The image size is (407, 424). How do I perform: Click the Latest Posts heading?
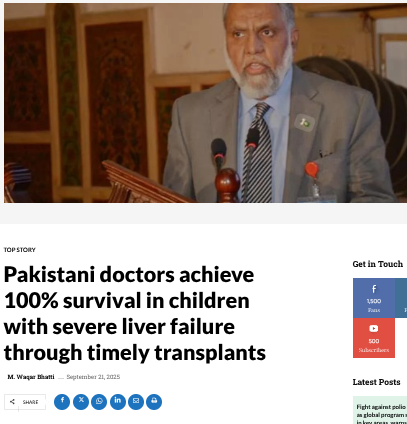(376, 382)
